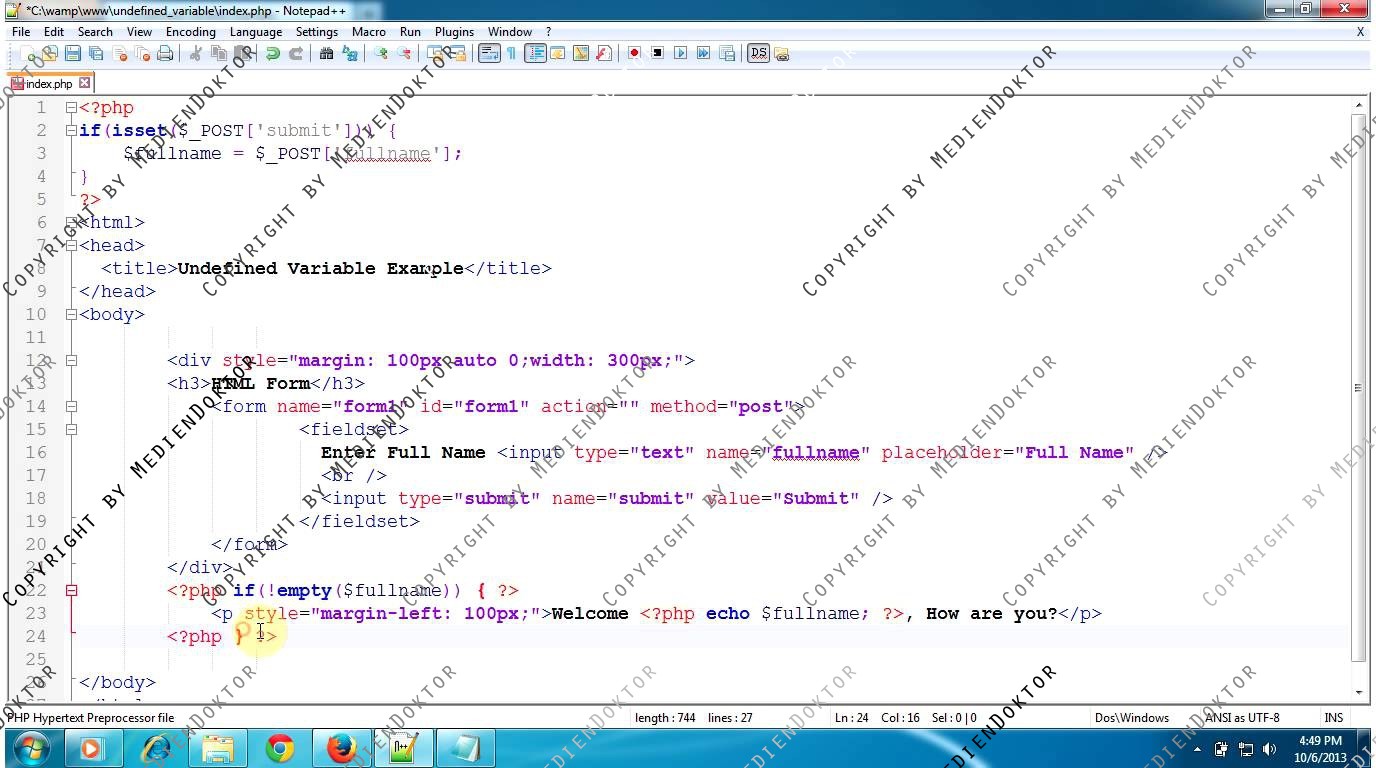Click the Paste toolbar icon
This screenshot has width=1376, height=768.
pos(242,53)
